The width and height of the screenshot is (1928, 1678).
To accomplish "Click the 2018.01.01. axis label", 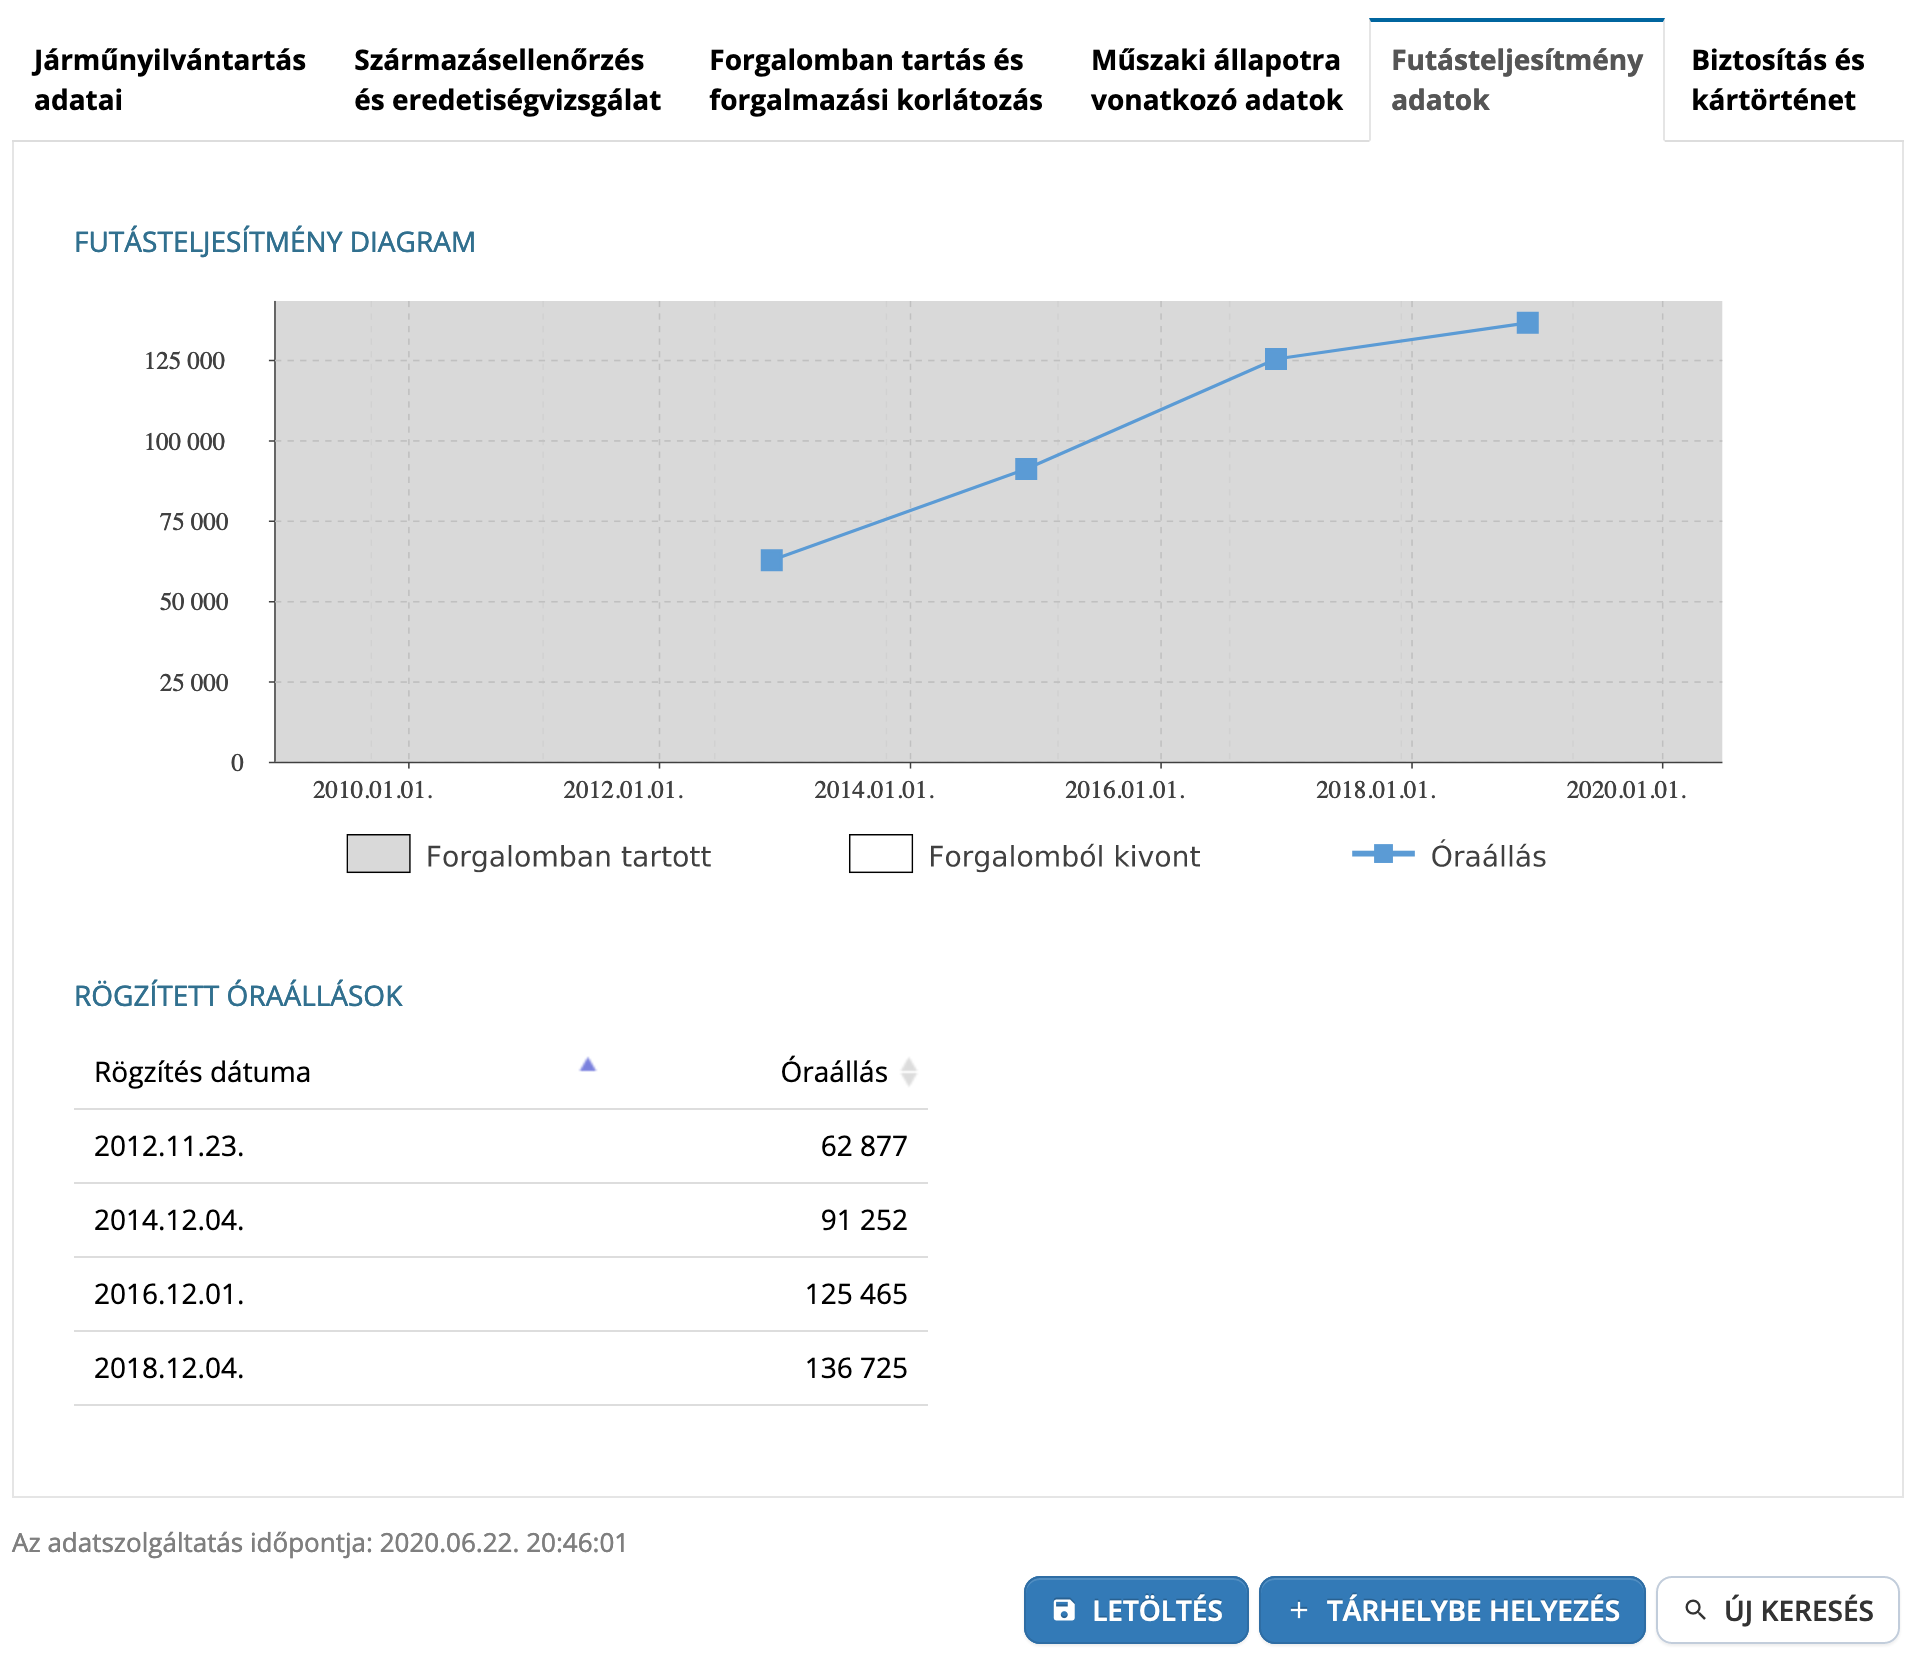I will tap(1376, 790).
